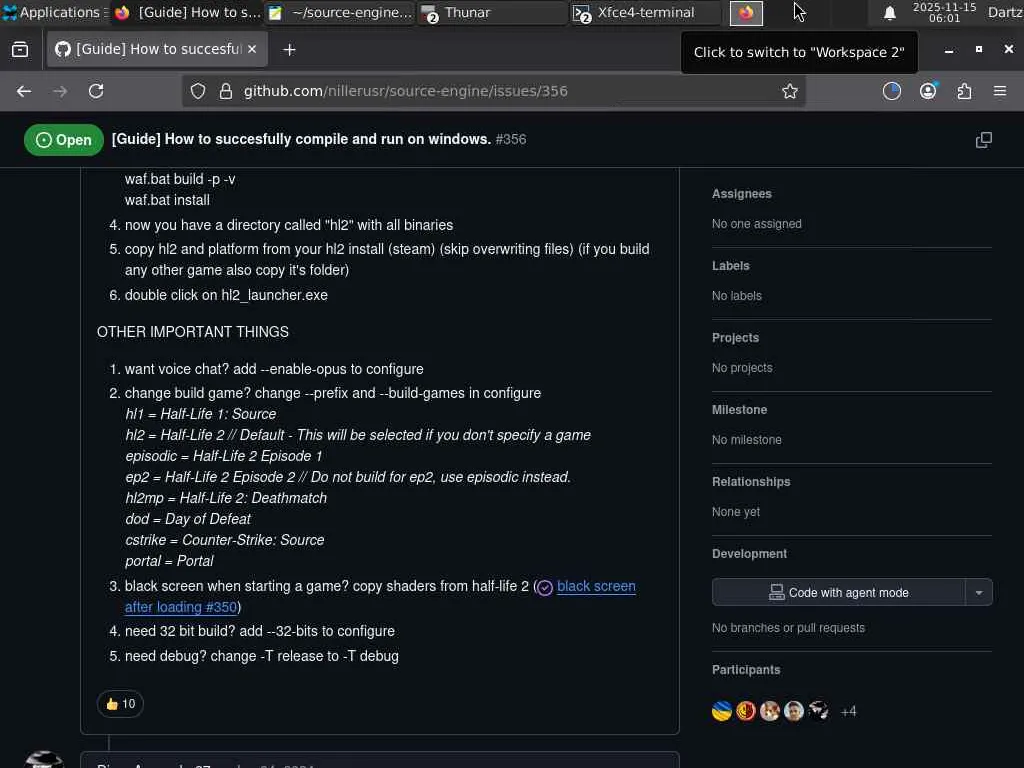The width and height of the screenshot is (1024, 768).
Task: Click 'No branches or pull requests' text
Action: pos(788,628)
